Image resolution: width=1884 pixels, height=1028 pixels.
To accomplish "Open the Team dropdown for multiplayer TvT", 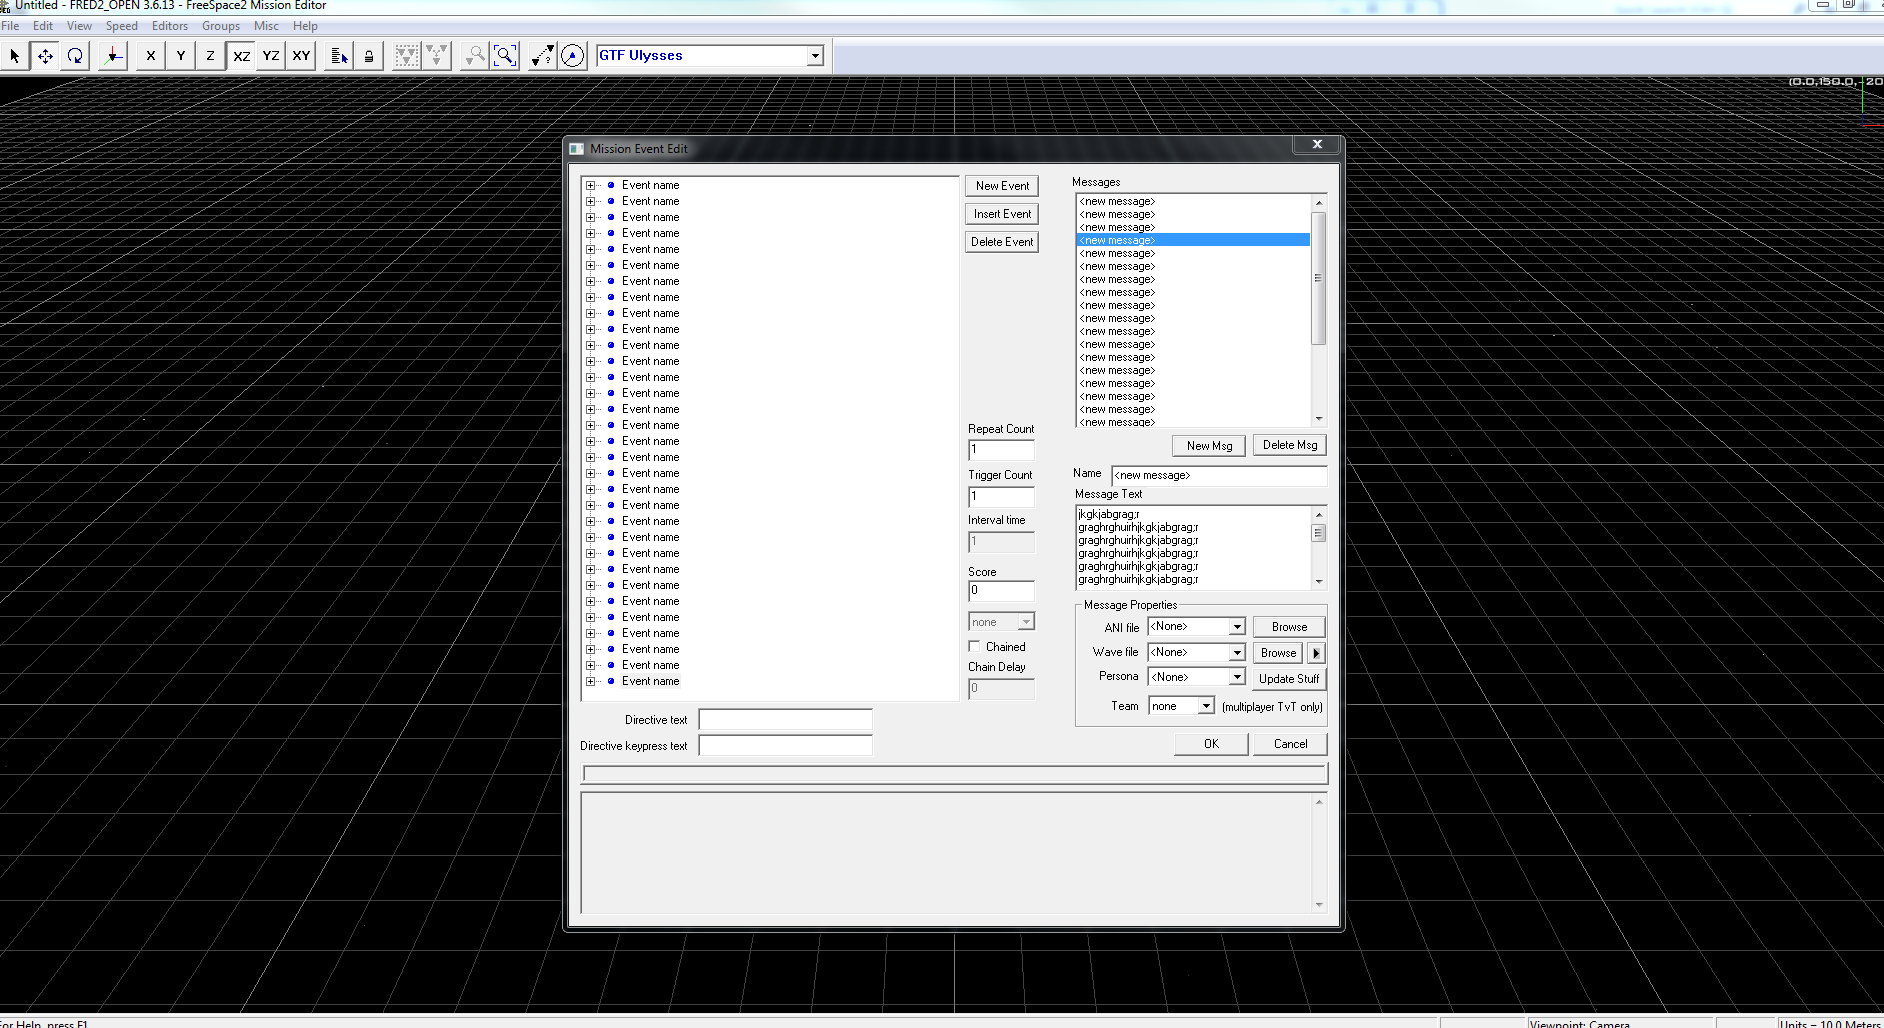I will [x=1206, y=706].
